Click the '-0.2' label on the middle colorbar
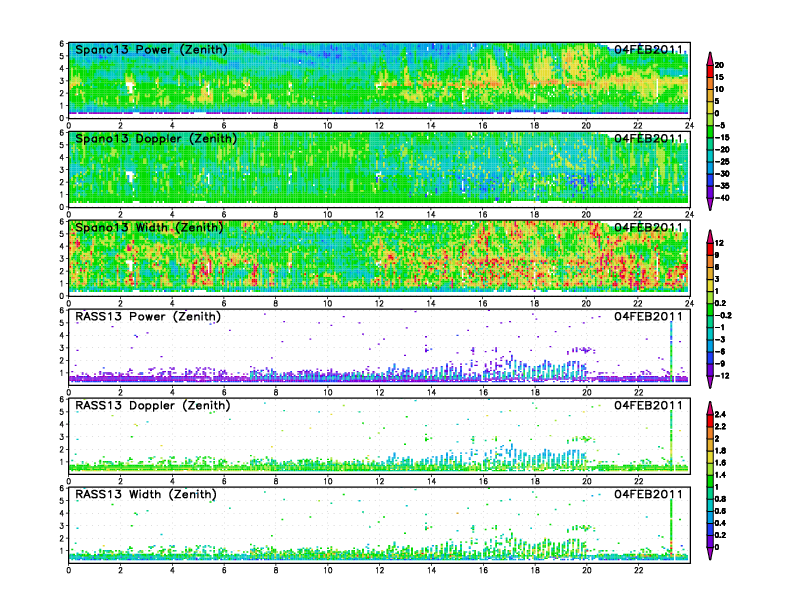 [x=723, y=316]
